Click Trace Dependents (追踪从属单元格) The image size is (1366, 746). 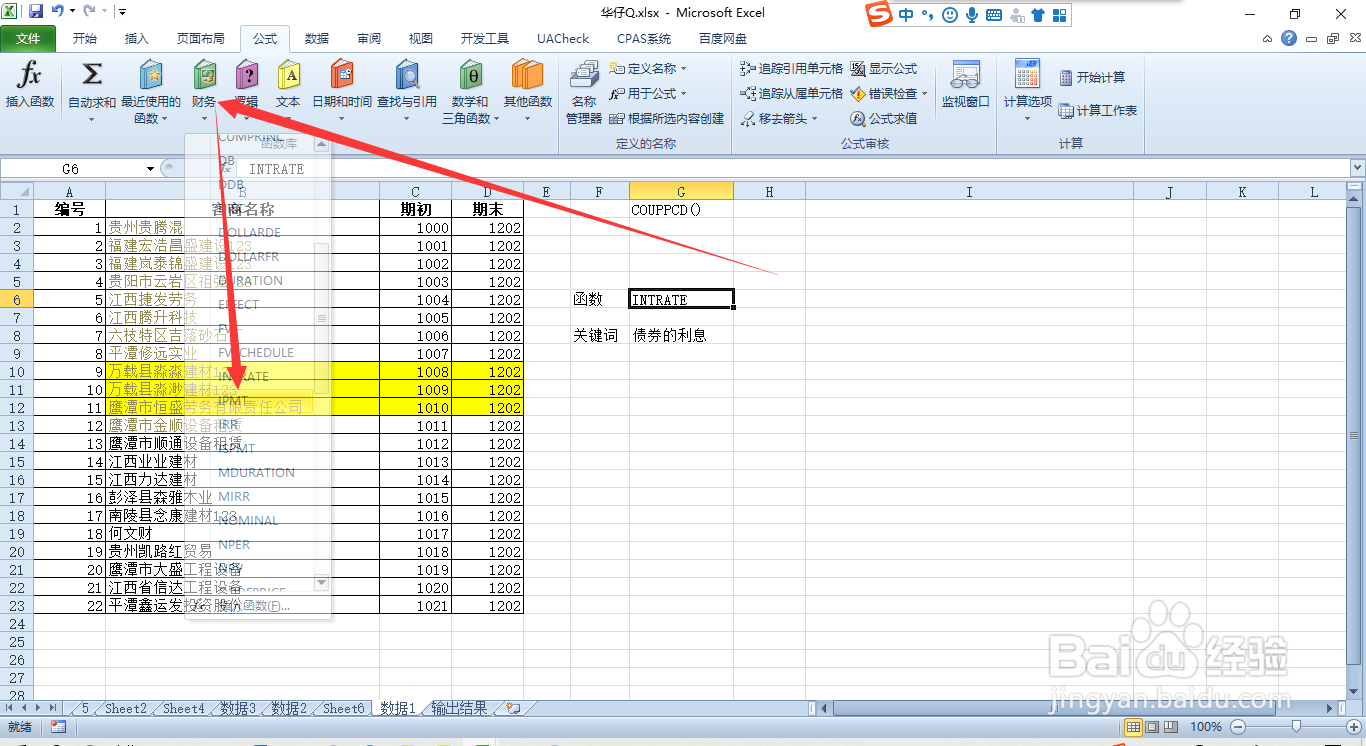[x=792, y=93]
